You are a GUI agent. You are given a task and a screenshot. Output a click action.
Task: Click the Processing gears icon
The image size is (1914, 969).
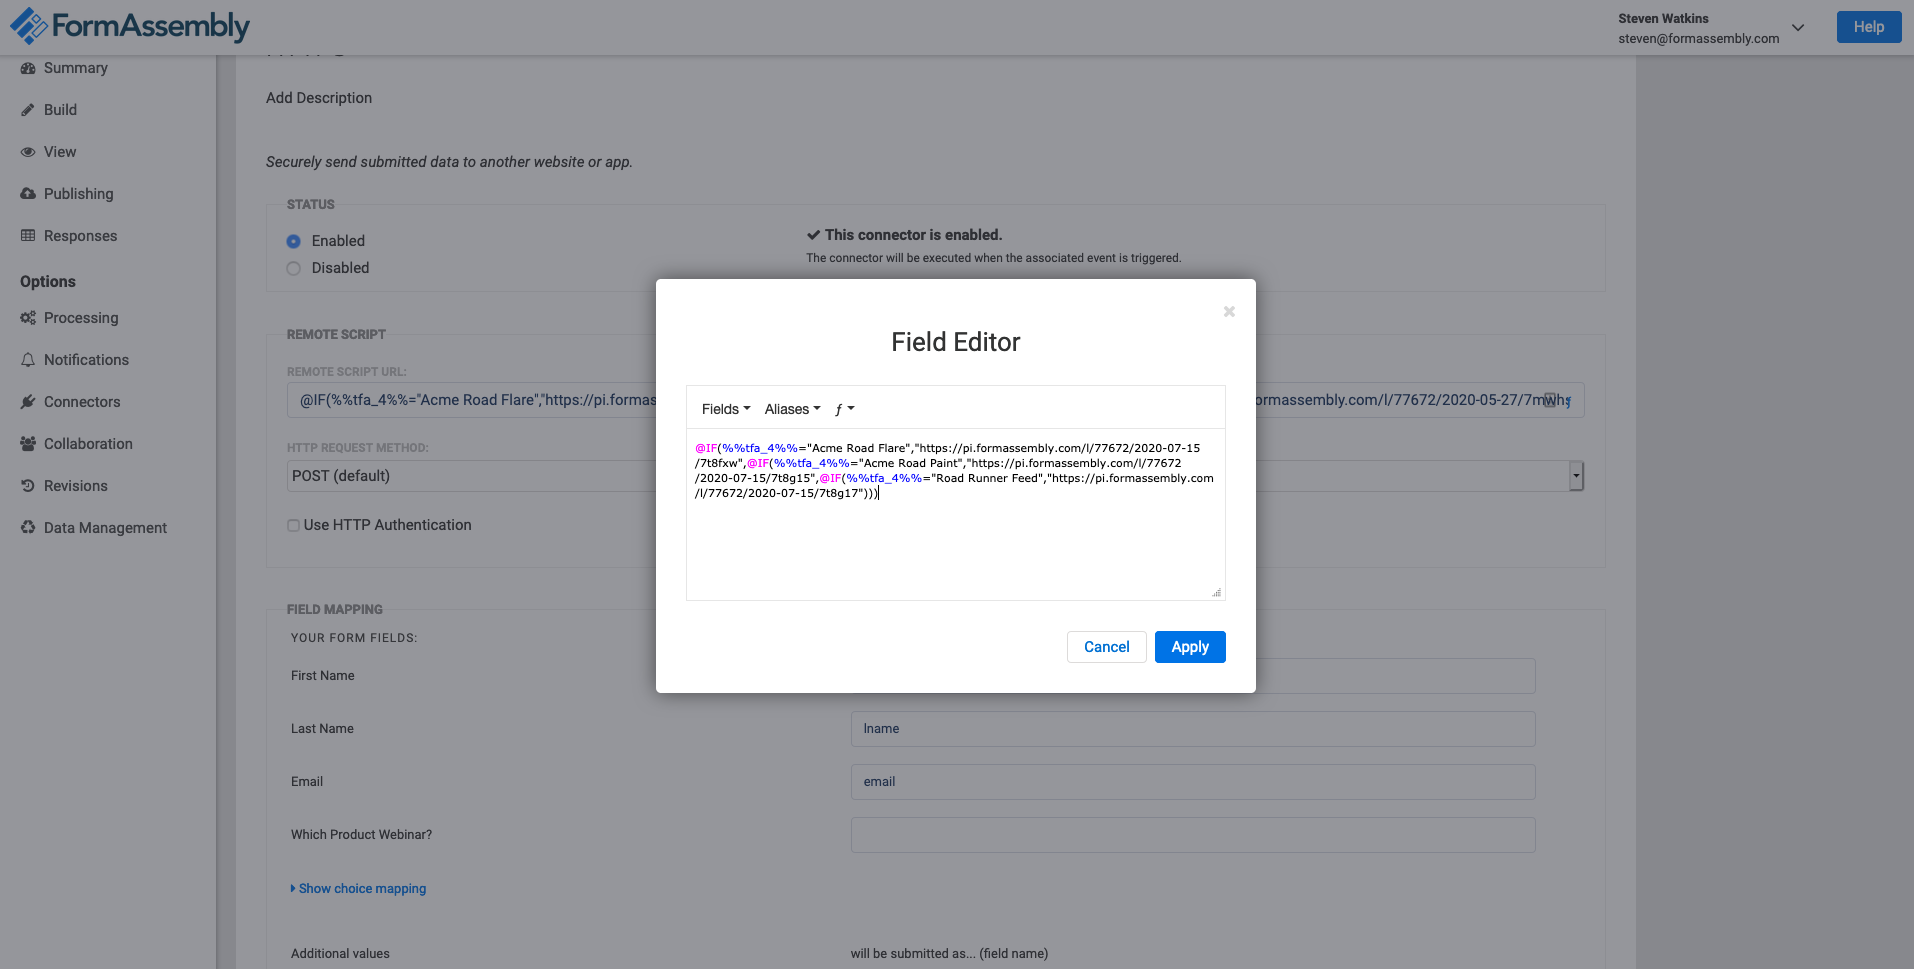tap(28, 318)
